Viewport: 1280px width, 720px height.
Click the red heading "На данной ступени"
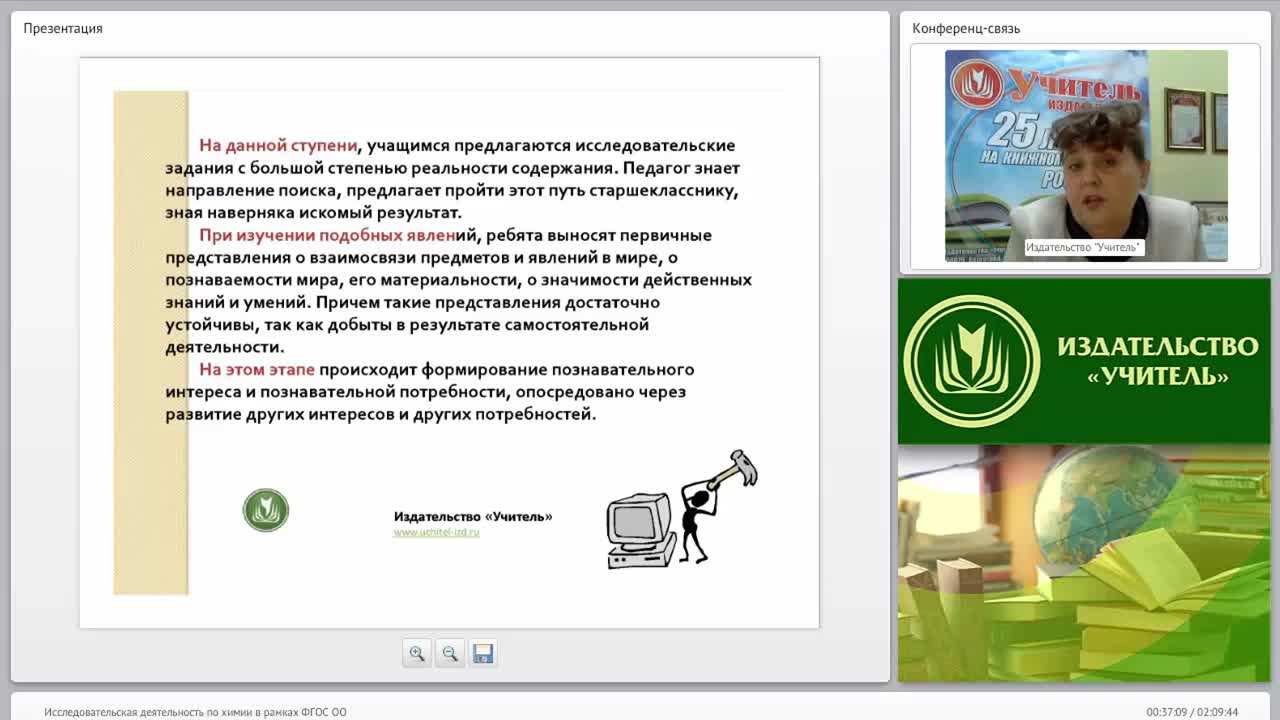pyautogui.click(x=277, y=146)
